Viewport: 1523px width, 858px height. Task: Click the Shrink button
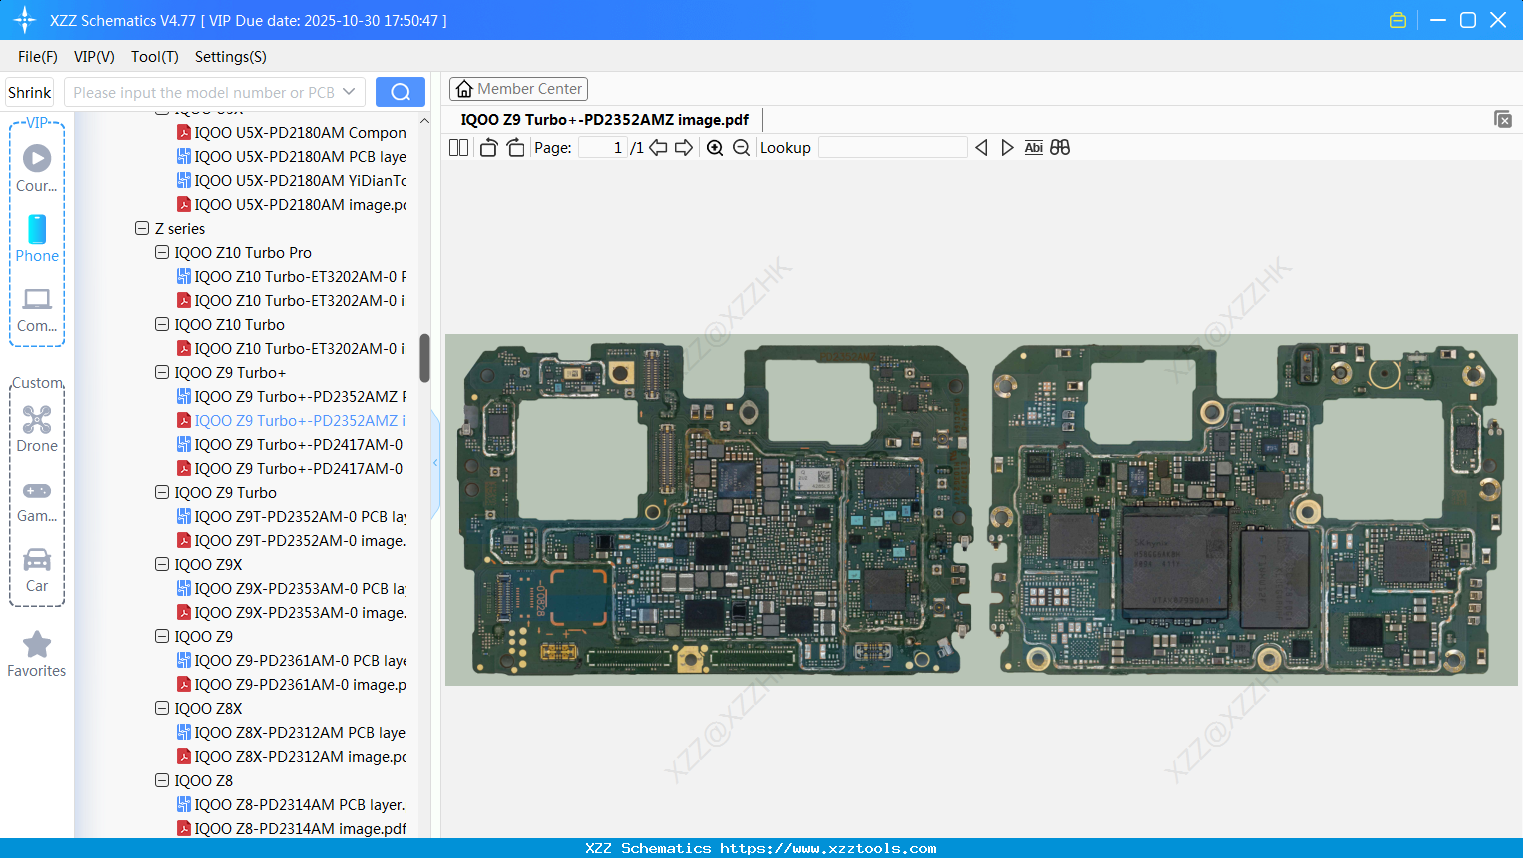click(x=30, y=92)
